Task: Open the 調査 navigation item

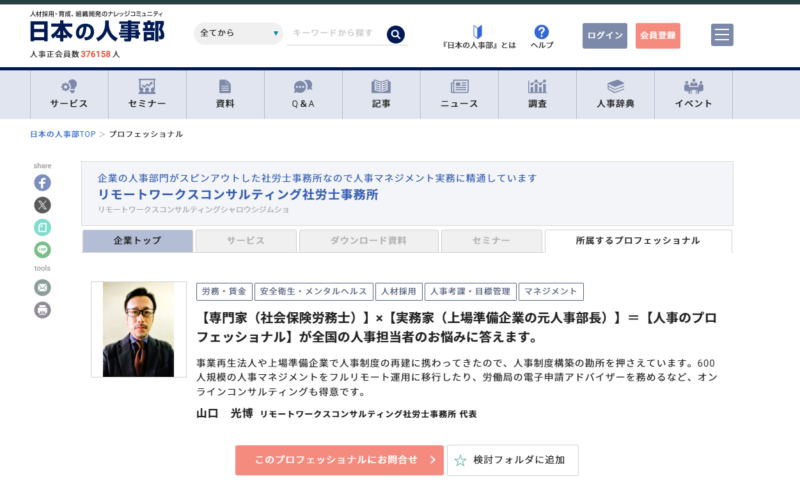Action: pos(537,94)
